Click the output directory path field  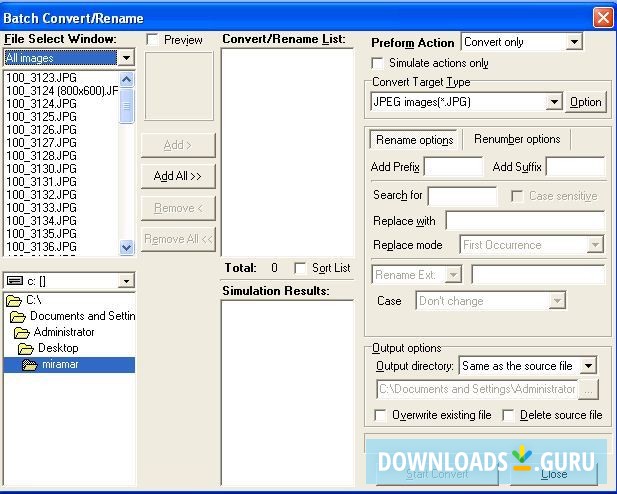[x=477, y=389]
